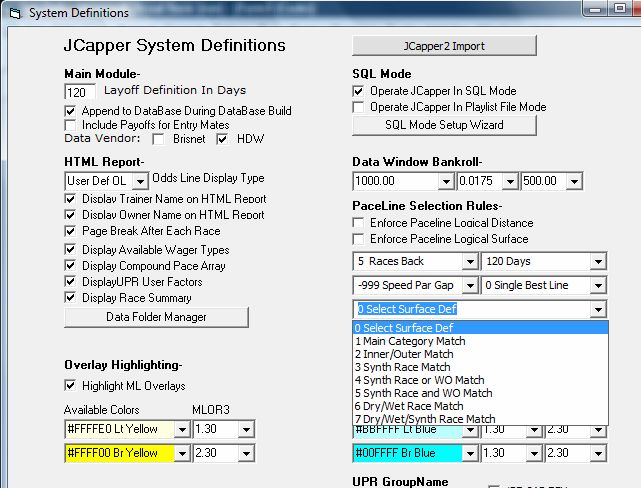Viewport: 641px width, 488px height.
Task: Open the #BBFFFF Lt Blue color dropdown
Action: (x=470, y=431)
